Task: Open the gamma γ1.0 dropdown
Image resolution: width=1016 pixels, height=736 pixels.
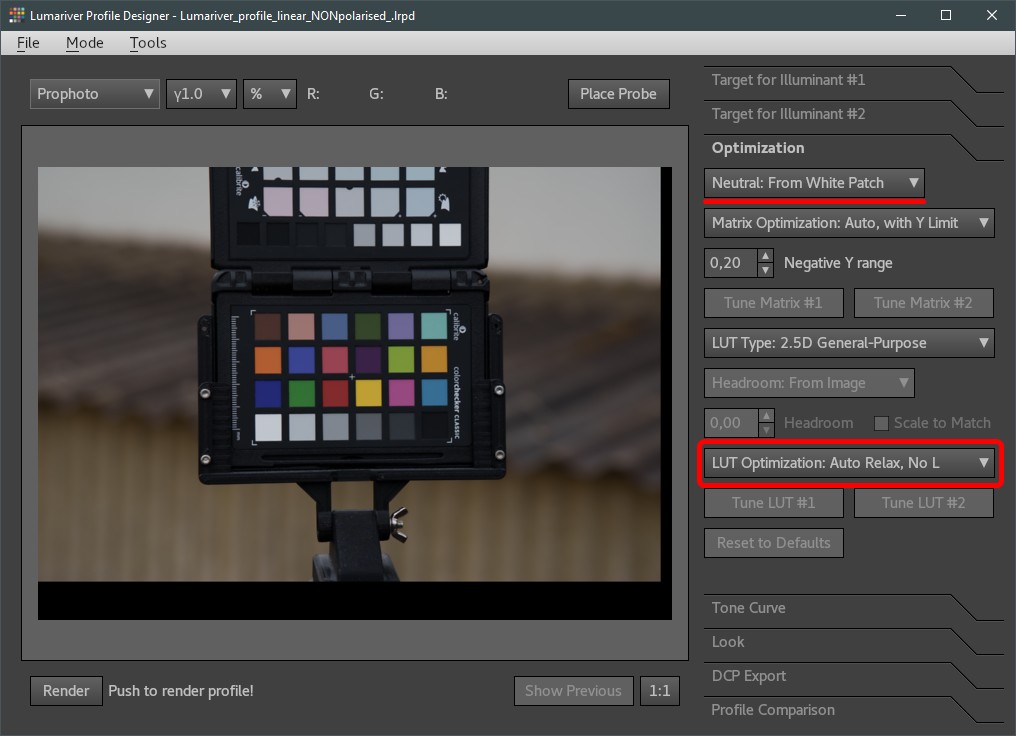Action: (201, 94)
